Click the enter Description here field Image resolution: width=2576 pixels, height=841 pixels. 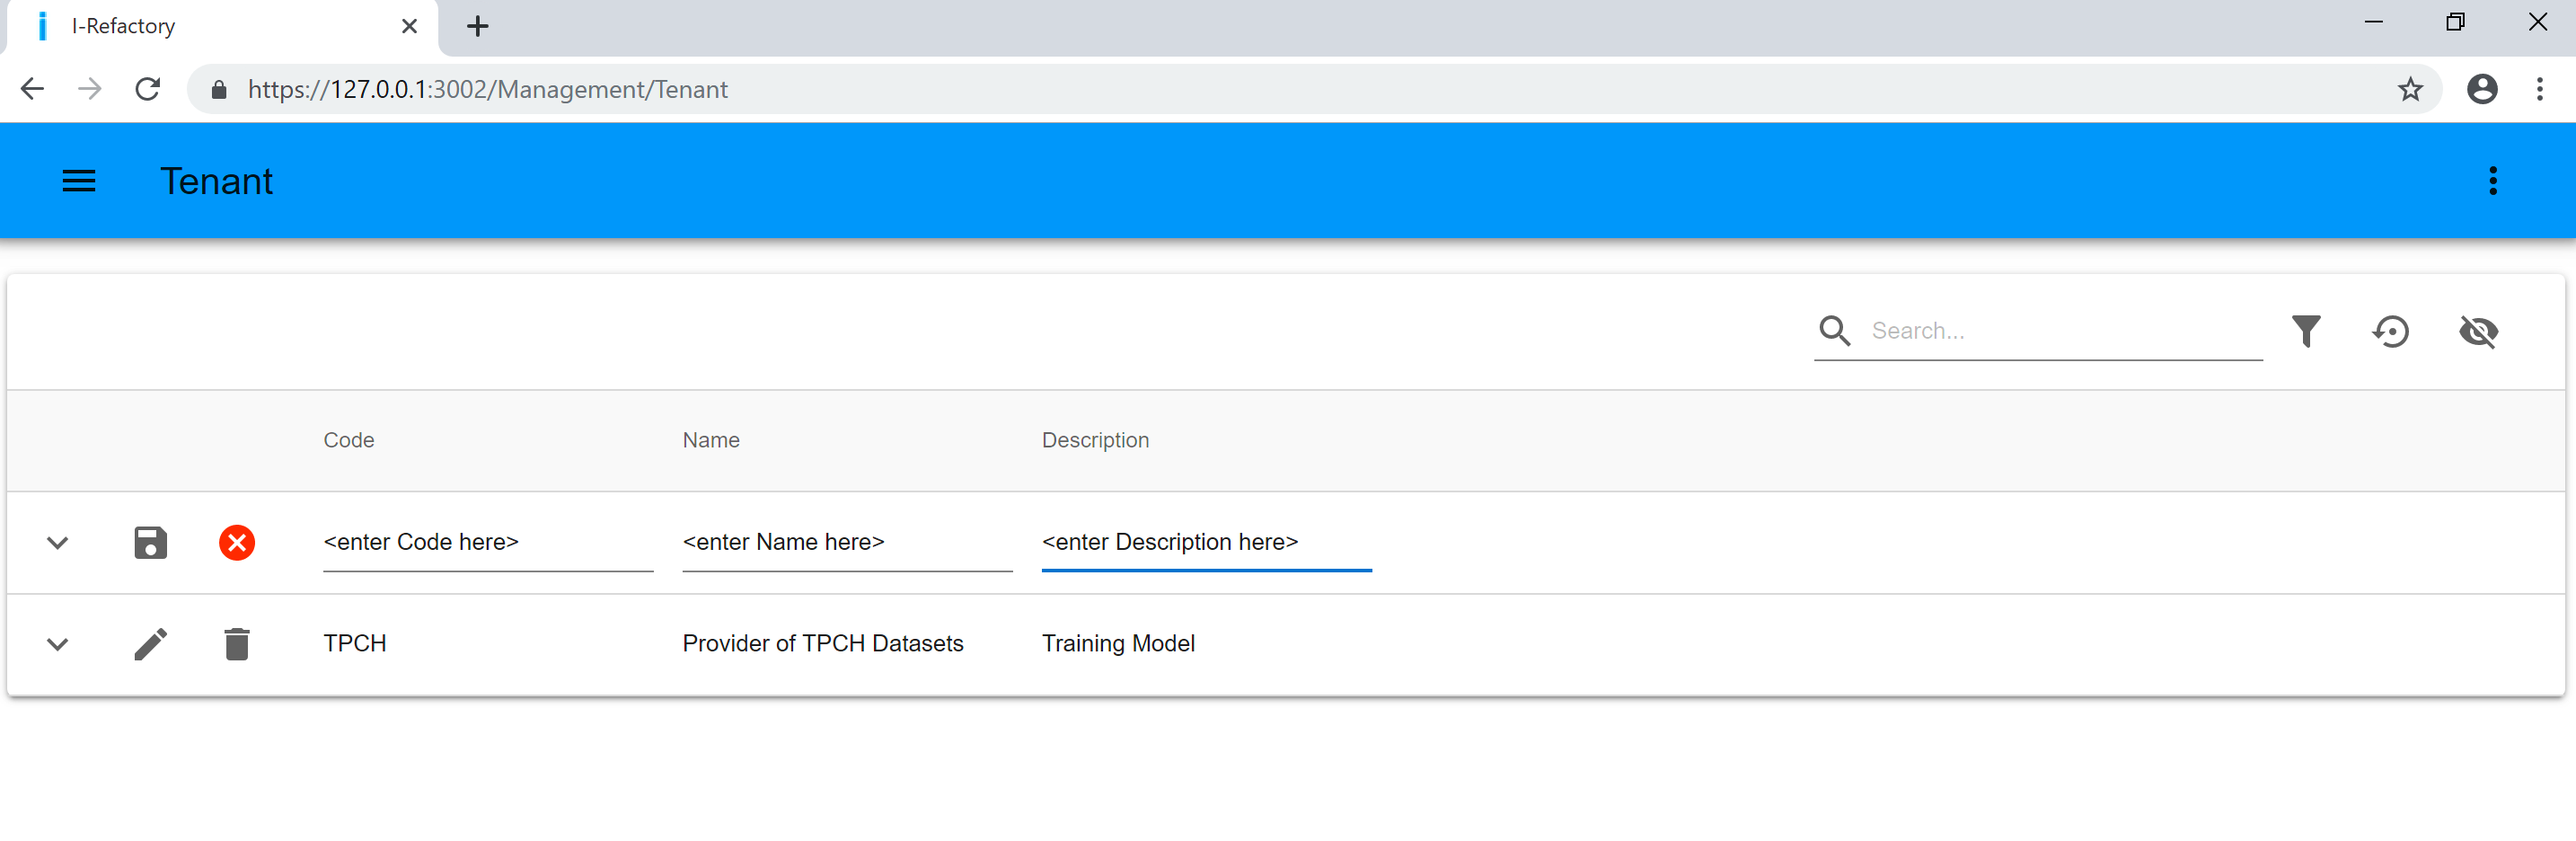(1206, 543)
